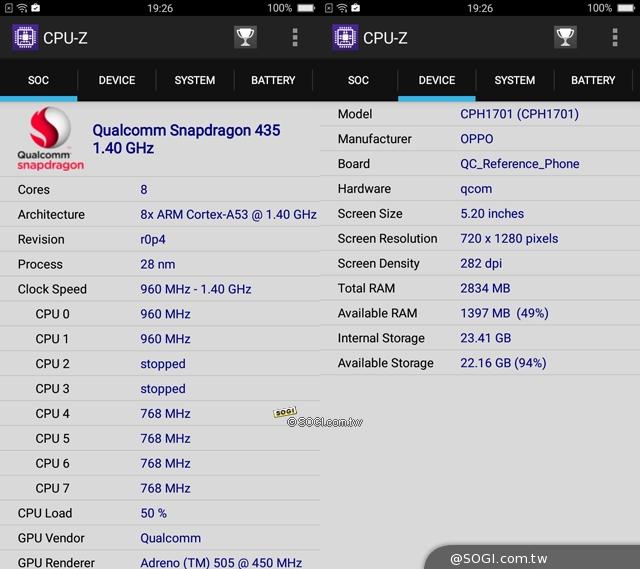Switch to SYSTEM tab in left screen

coord(195,80)
